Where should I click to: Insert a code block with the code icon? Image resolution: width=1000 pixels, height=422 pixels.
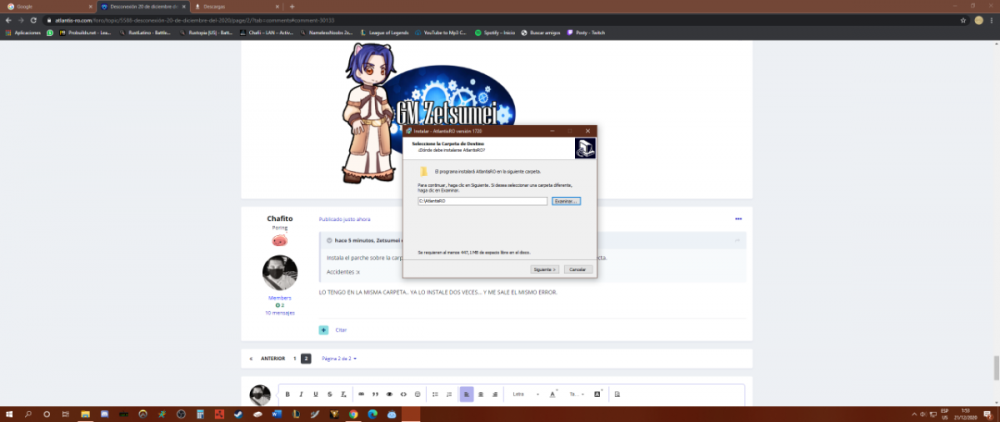pos(403,394)
